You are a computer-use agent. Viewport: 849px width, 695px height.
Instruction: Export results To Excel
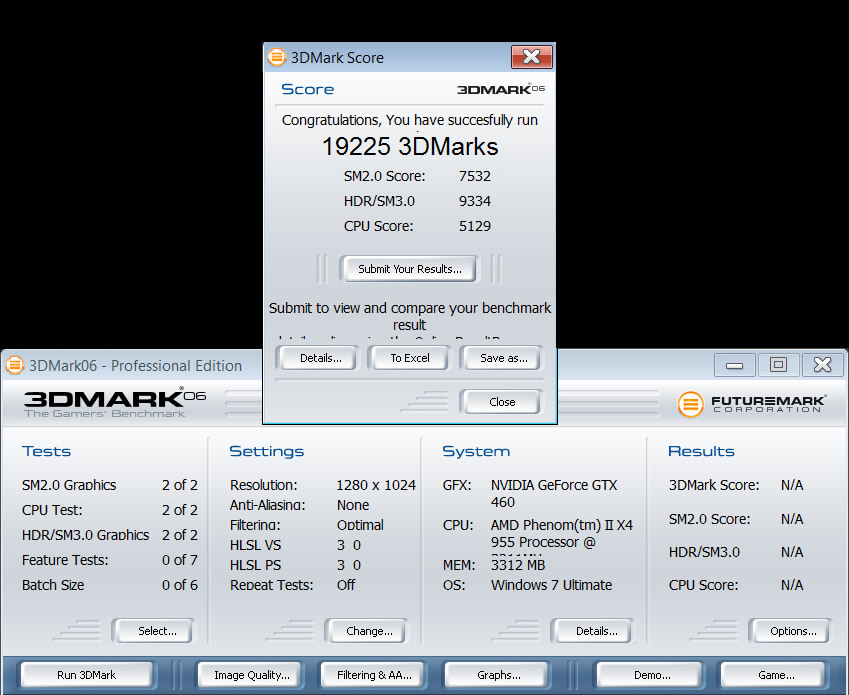click(410, 358)
